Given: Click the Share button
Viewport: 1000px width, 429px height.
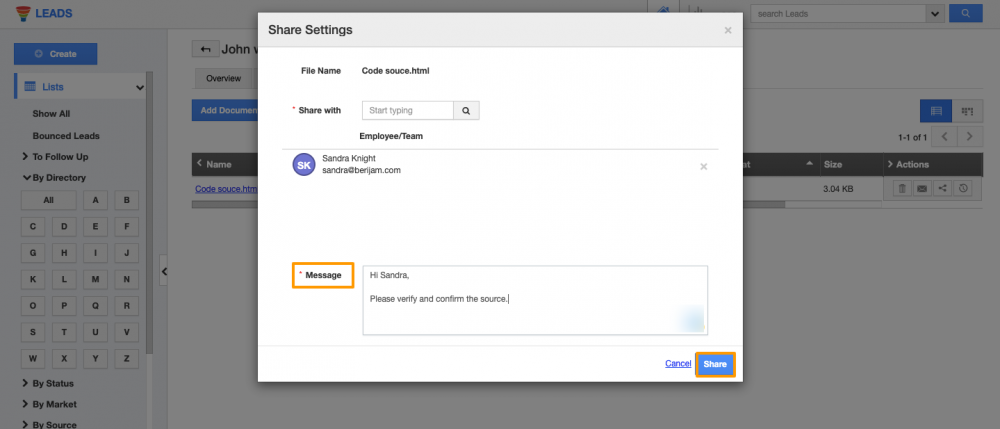Looking at the screenshot, I should [715, 364].
